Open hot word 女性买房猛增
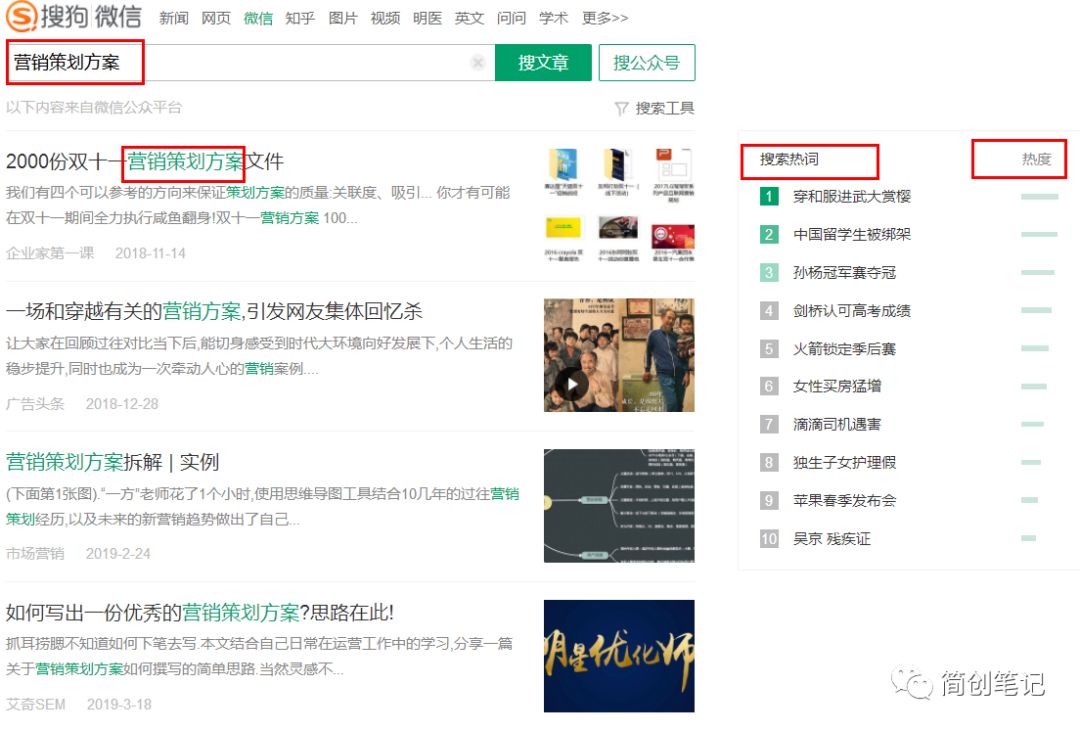 pos(837,387)
